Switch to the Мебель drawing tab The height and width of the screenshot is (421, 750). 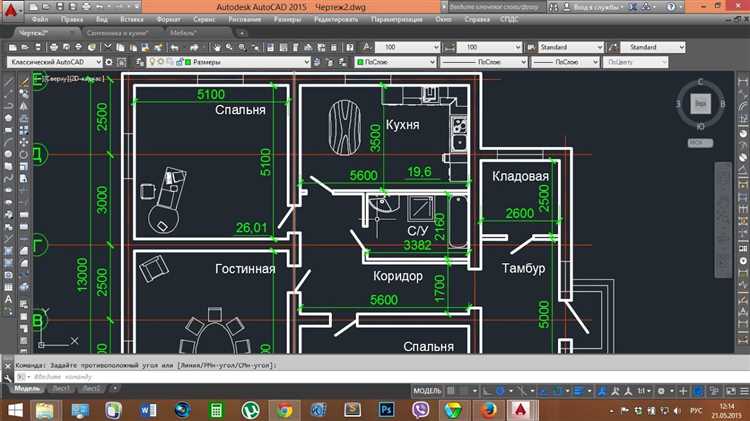184,33
